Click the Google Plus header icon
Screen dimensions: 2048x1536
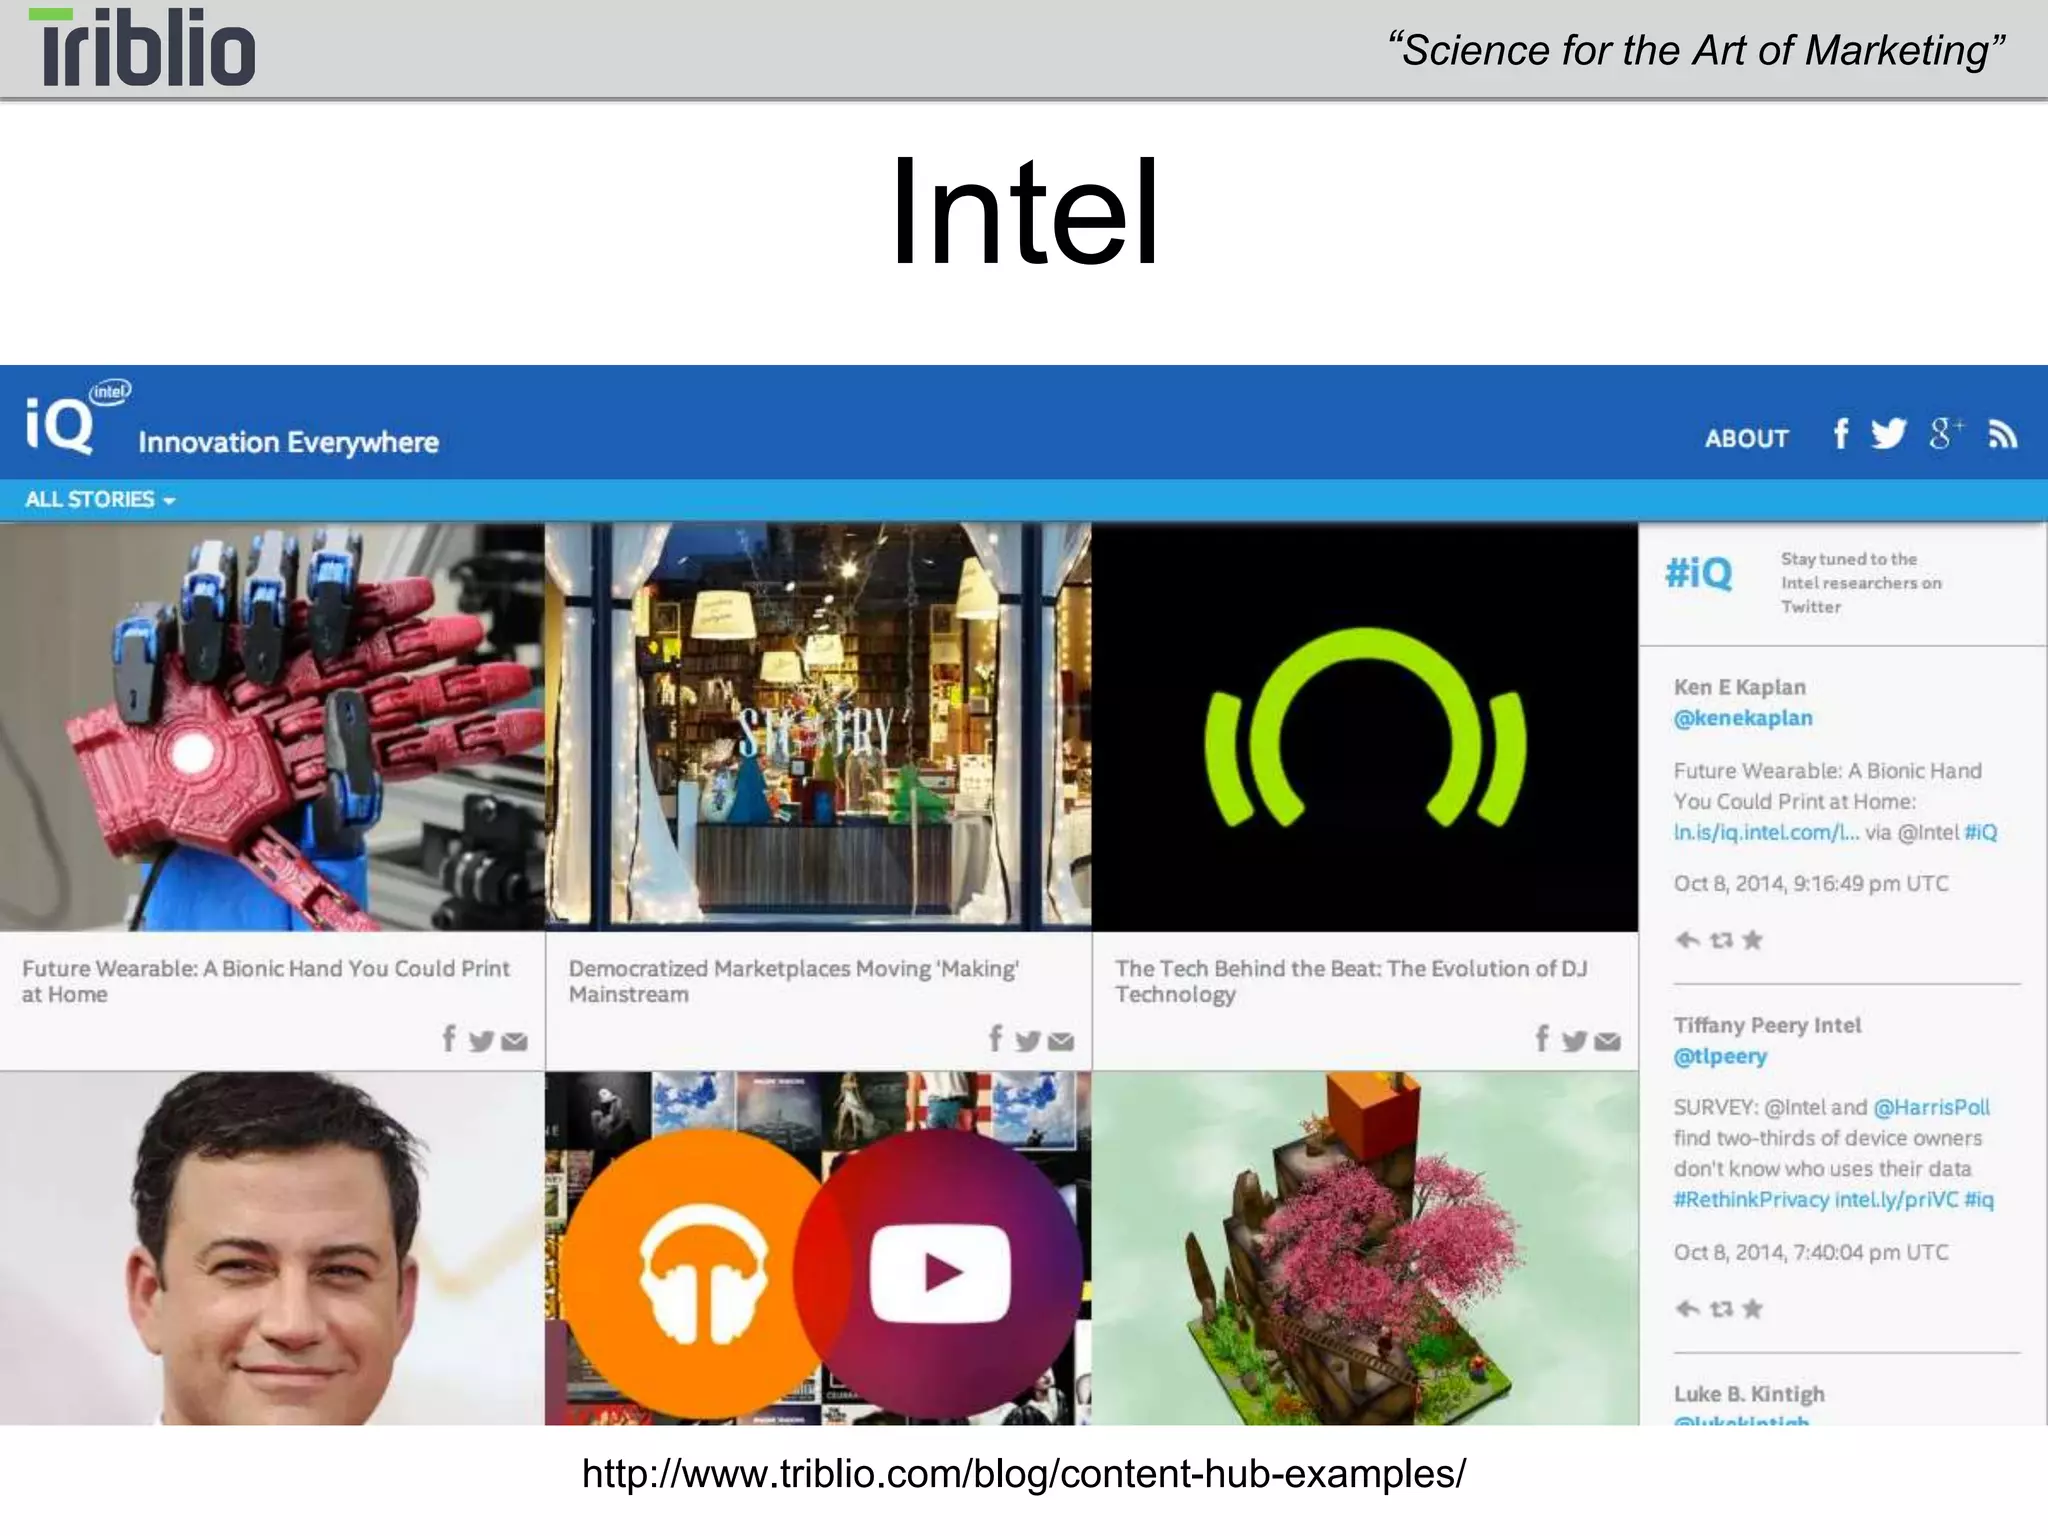1945,434
